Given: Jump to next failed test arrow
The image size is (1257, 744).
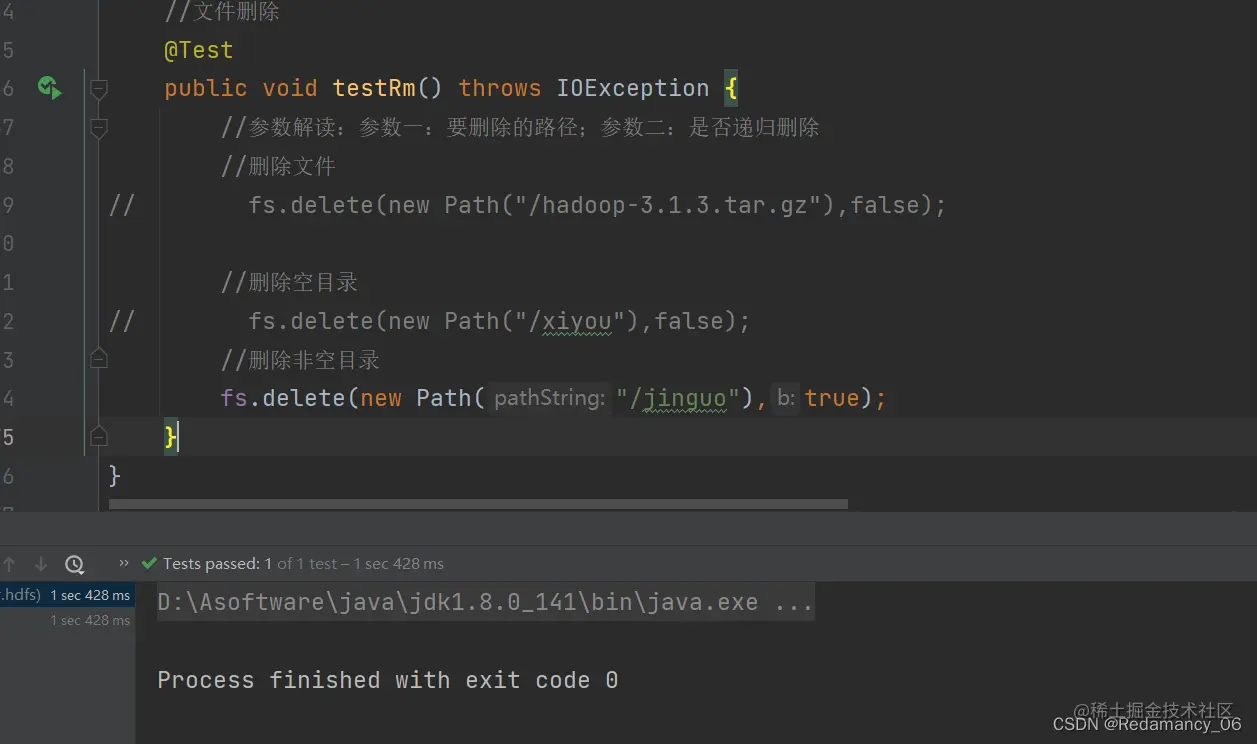Looking at the screenshot, I should (41, 564).
